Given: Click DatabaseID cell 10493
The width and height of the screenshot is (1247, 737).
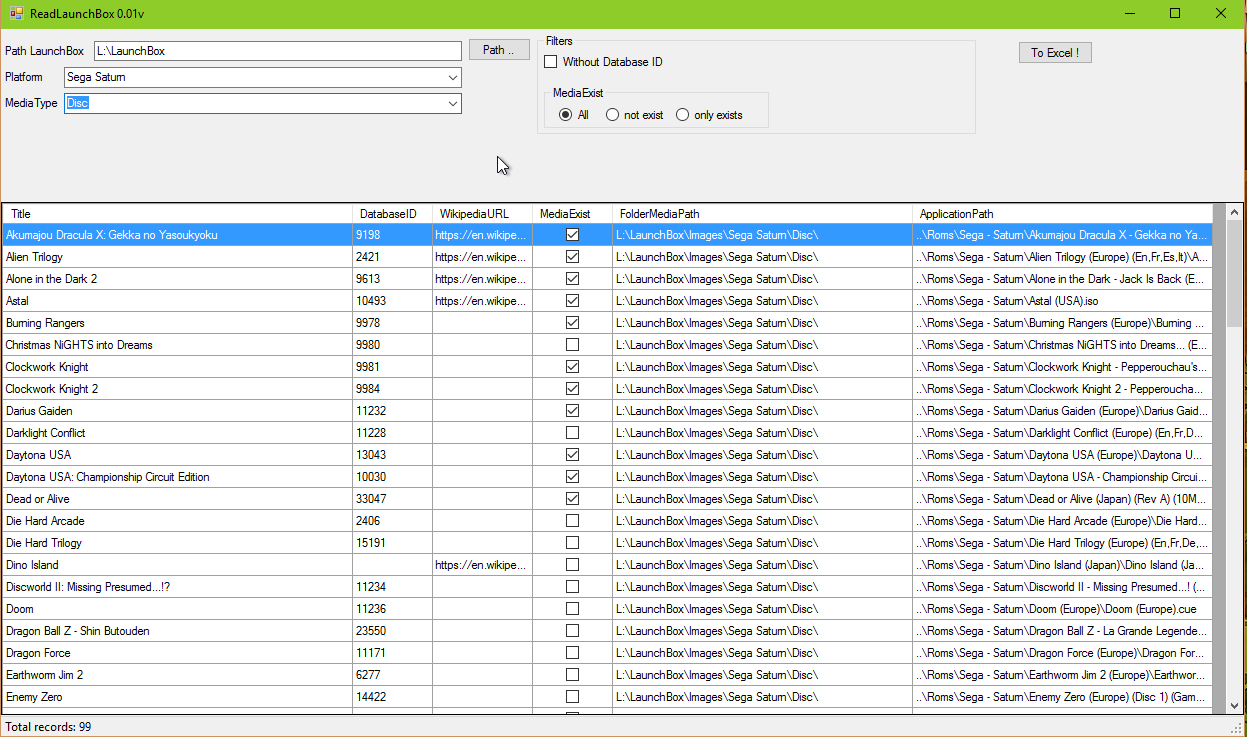Looking at the screenshot, I should coord(393,301).
